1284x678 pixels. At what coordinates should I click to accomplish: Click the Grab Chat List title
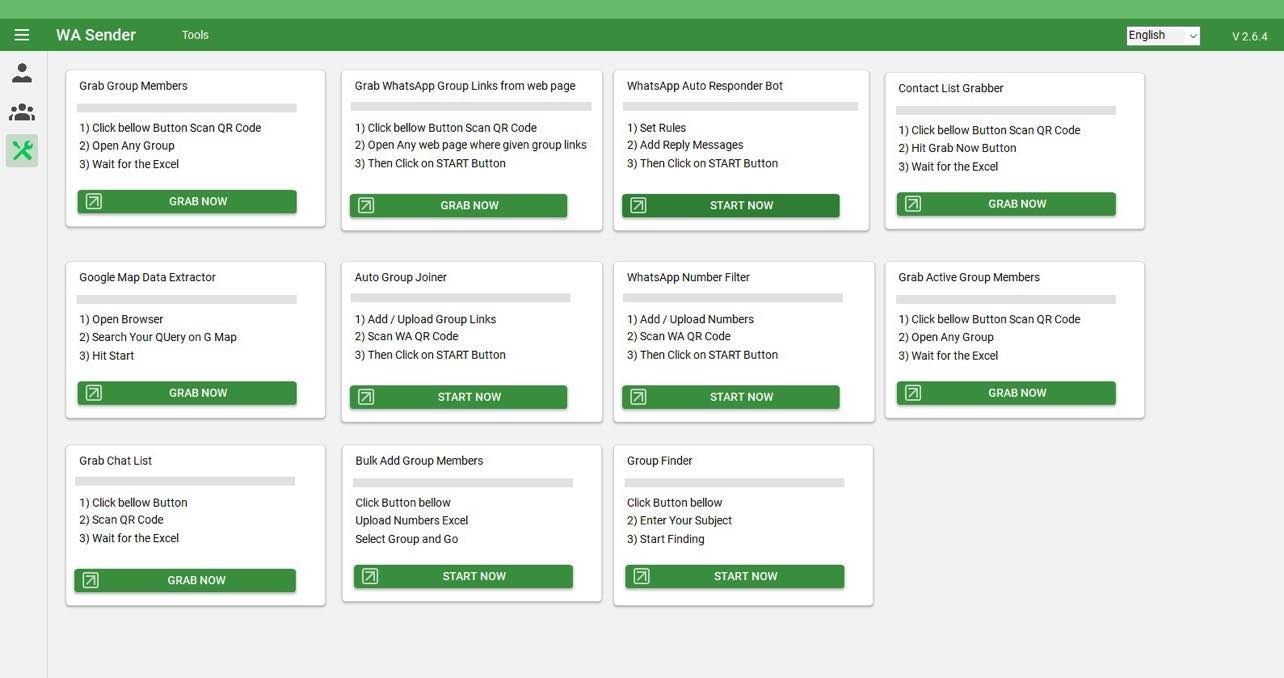tap(116, 461)
